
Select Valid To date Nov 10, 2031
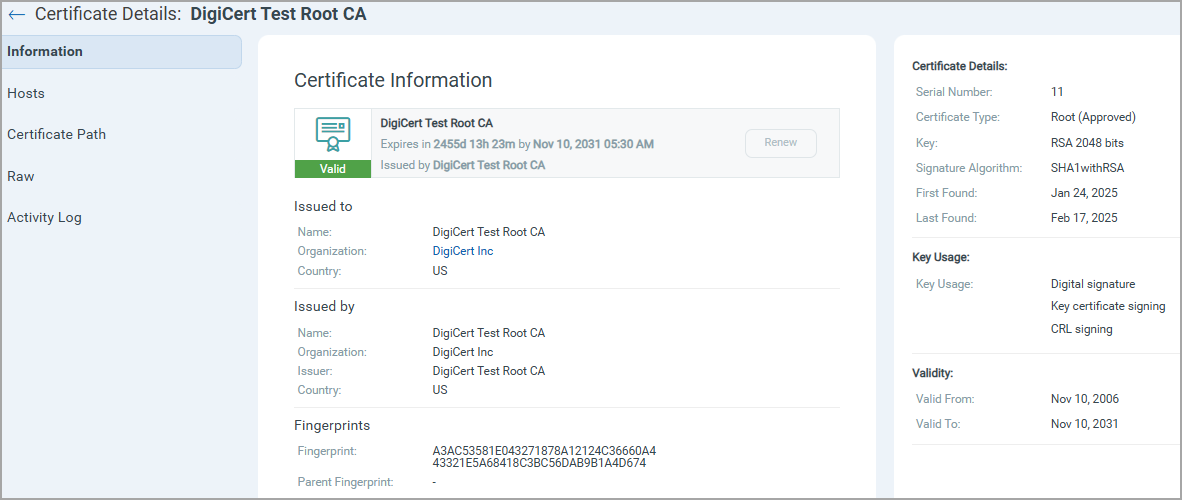coord(1085,424)
